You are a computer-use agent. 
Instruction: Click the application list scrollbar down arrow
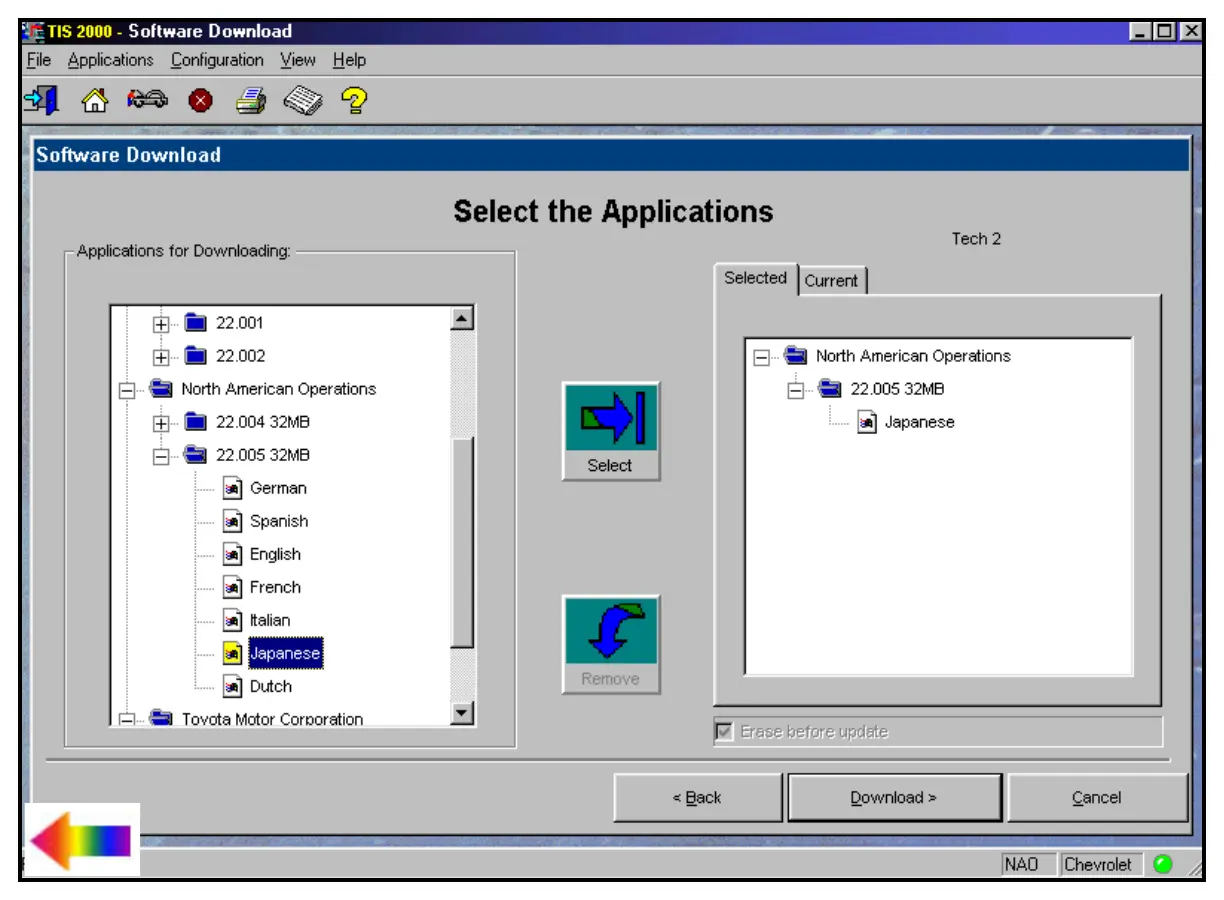462,712
